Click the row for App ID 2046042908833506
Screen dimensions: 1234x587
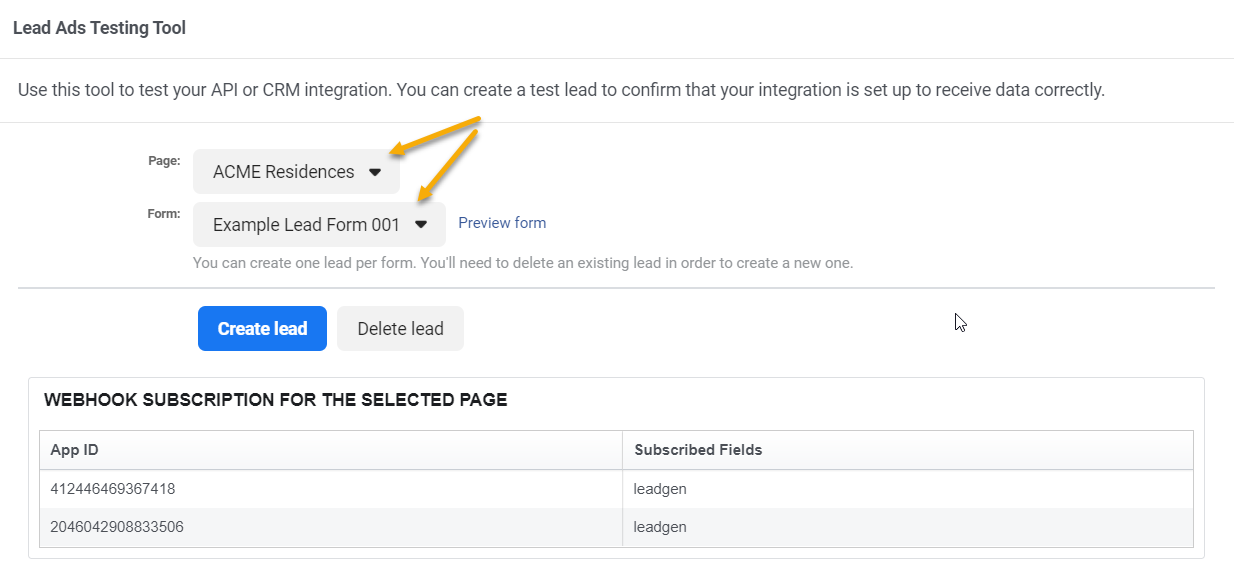pos(119,526)
